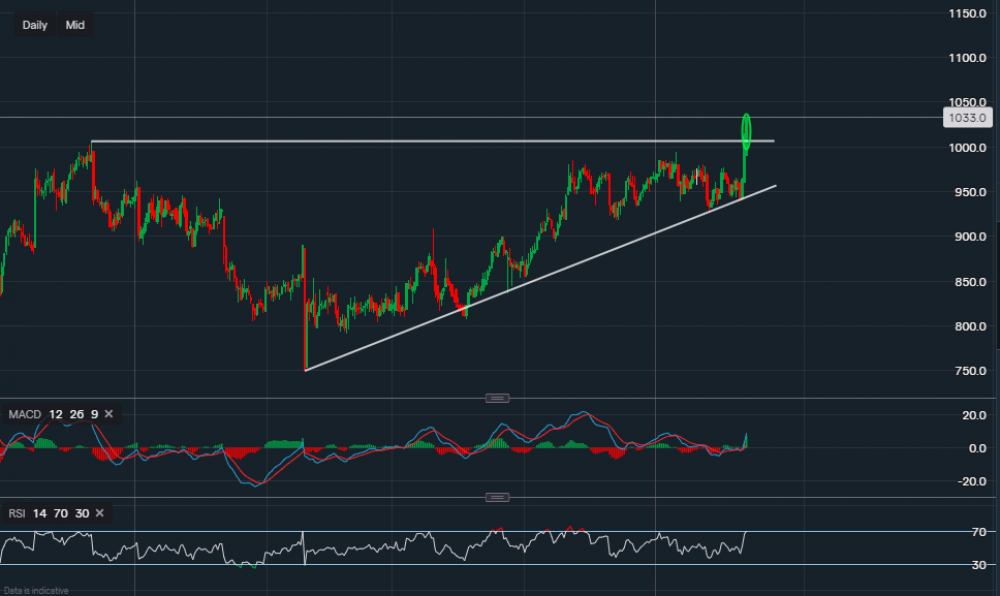
Task: Select the horizontal resistance line
Action: (400, 141)
